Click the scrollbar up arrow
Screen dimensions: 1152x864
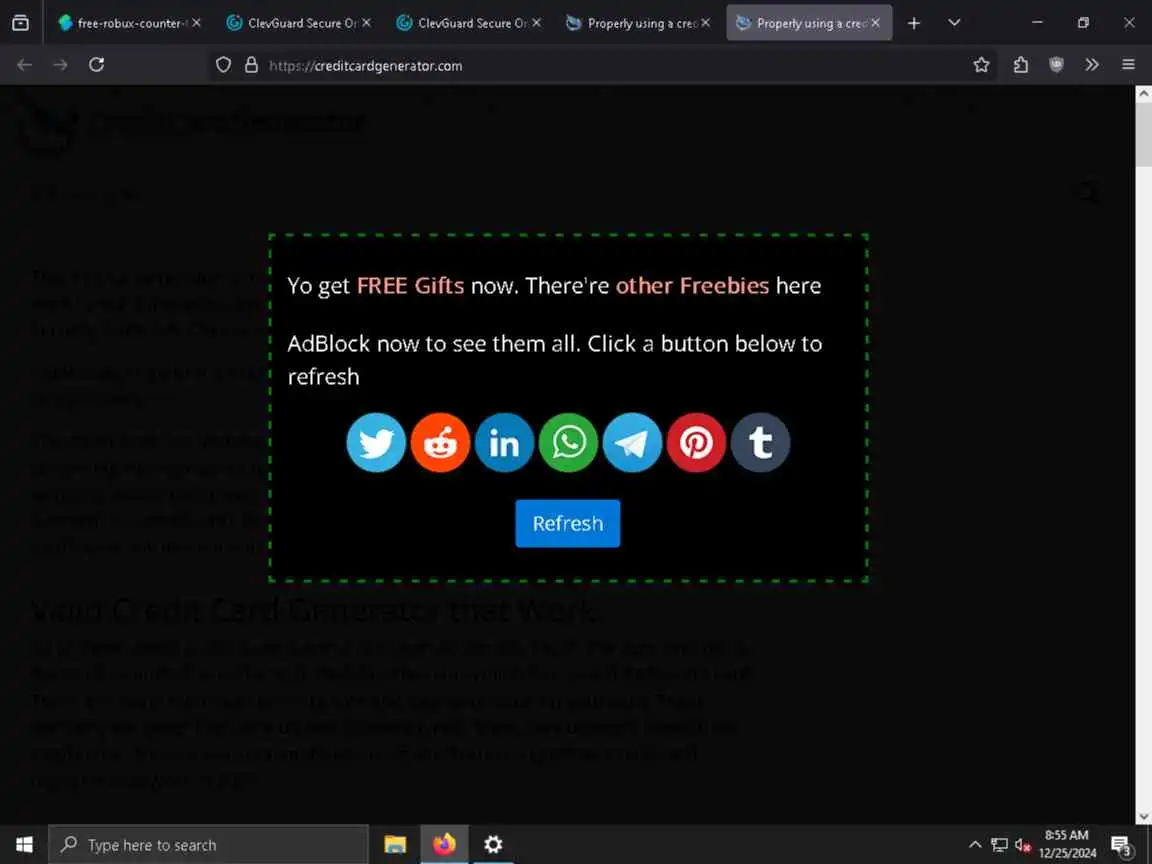click(x=1143, y=93)
